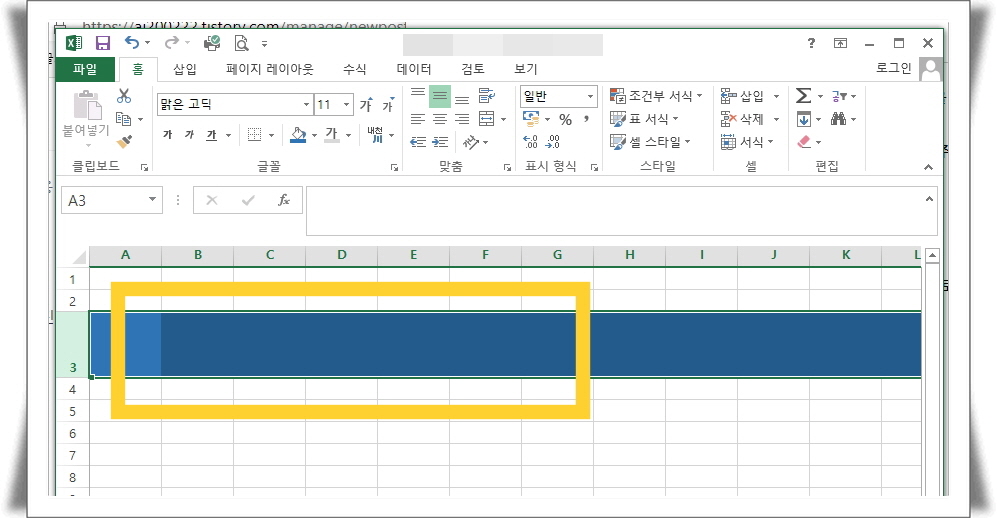The image size is (997, 518).
Task: Click the 삭제 delete cells button
Action: tap(742, 119)
